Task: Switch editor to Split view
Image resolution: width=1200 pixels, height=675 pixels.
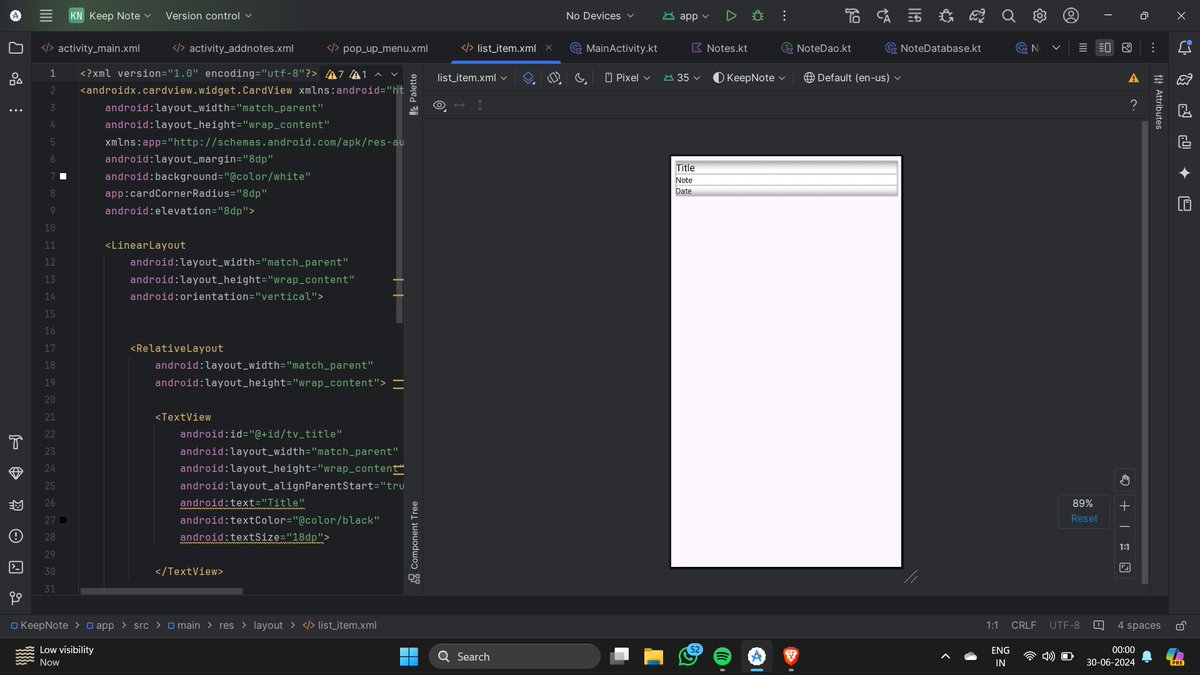Action: [x=1105, y=47]
